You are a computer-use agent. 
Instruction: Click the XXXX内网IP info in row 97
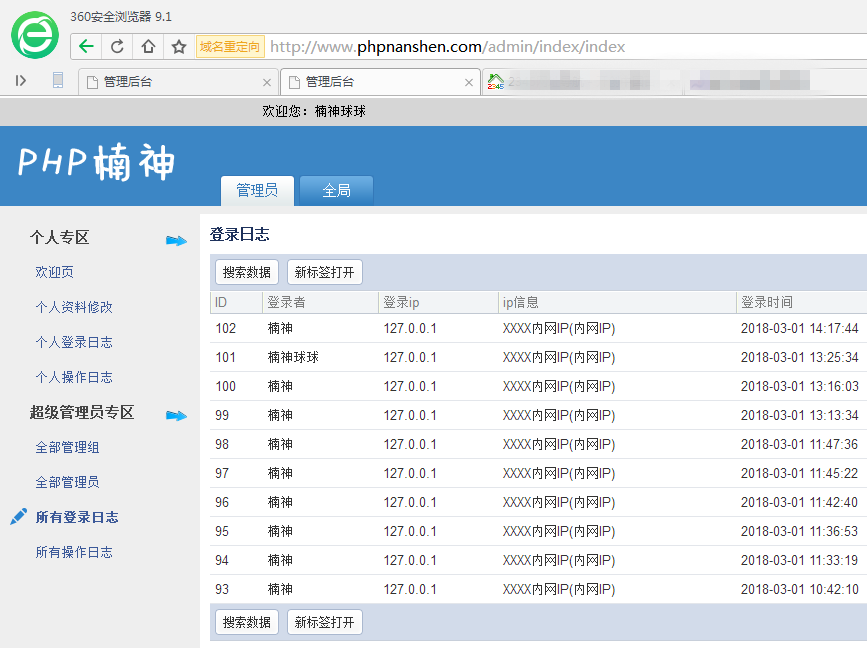(558, 473)
